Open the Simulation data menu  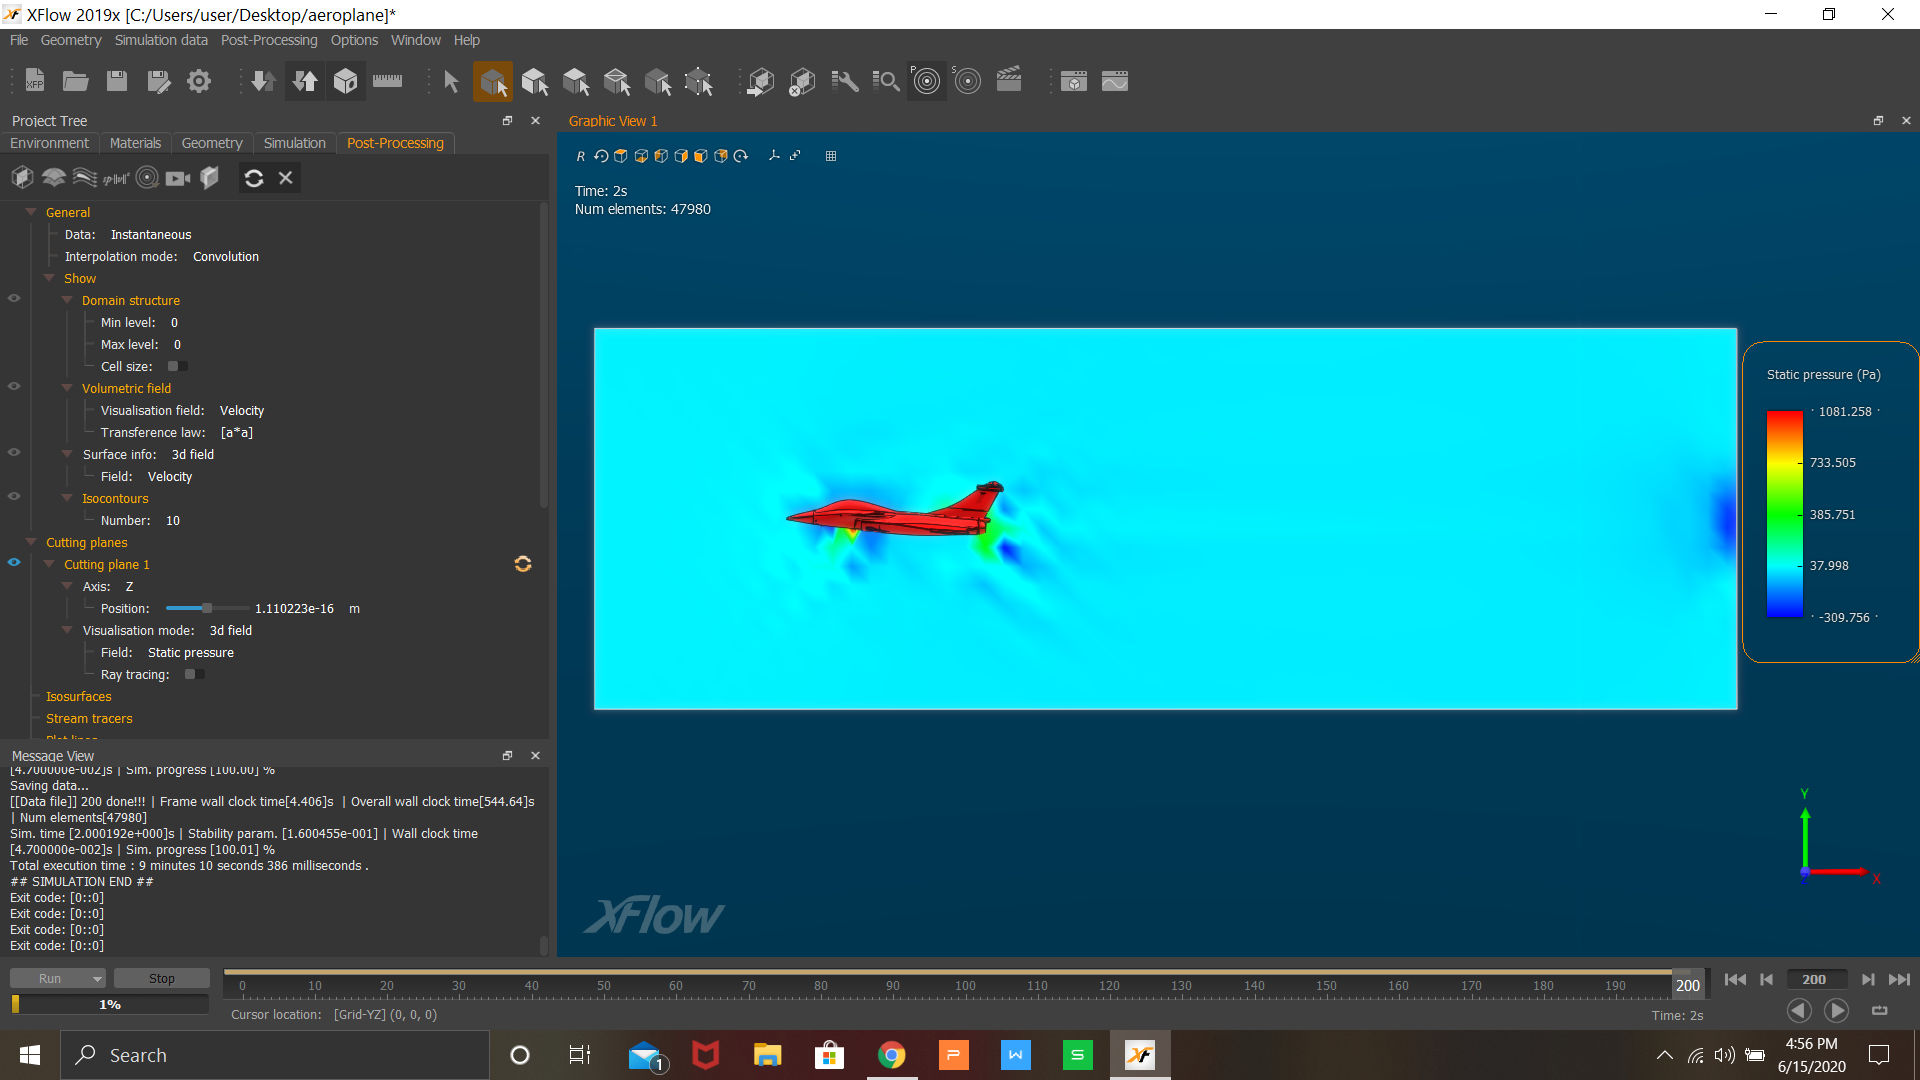pos(161,40)
